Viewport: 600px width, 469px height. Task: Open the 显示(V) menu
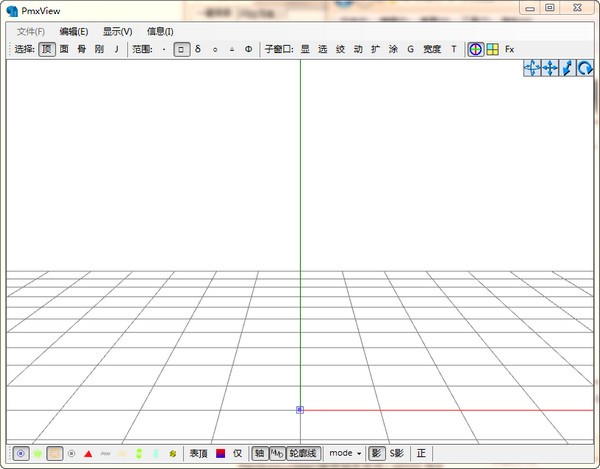click(x=117, y=31)
